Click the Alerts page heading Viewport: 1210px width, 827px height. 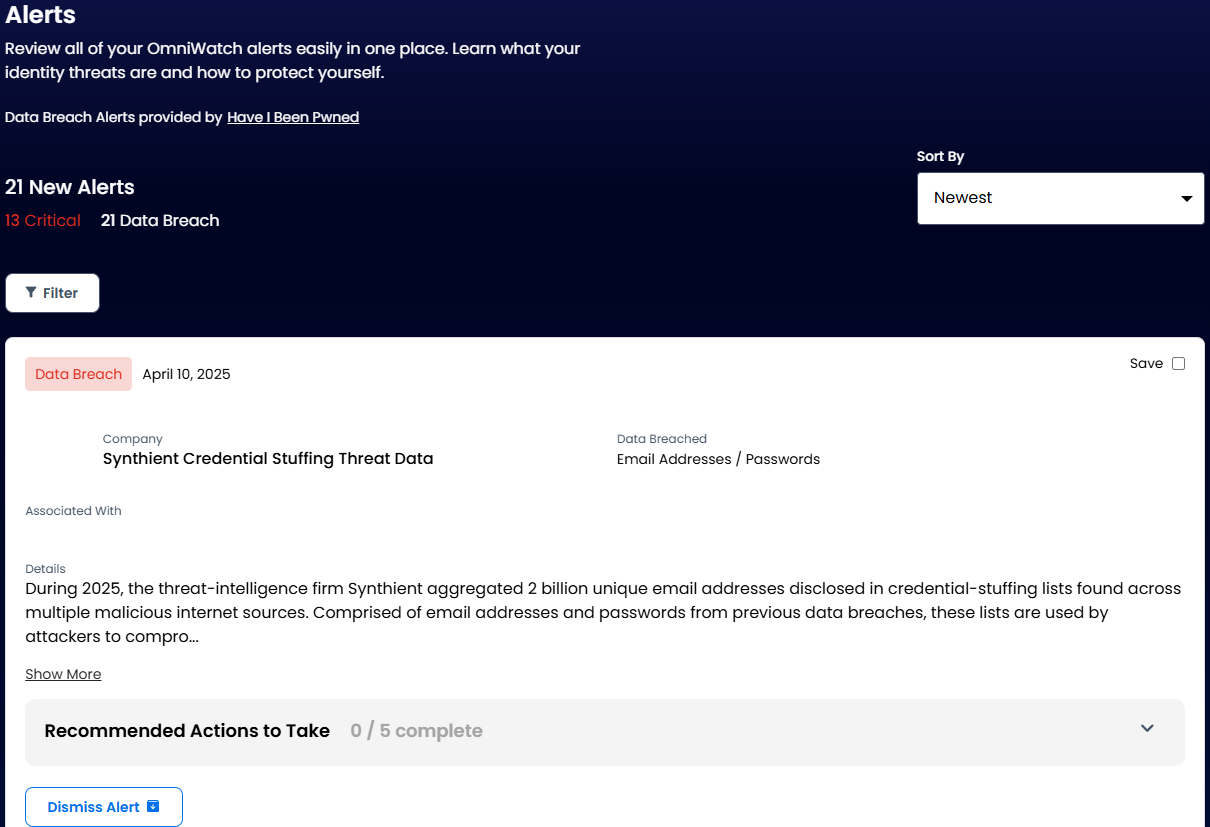pos(41,15)
